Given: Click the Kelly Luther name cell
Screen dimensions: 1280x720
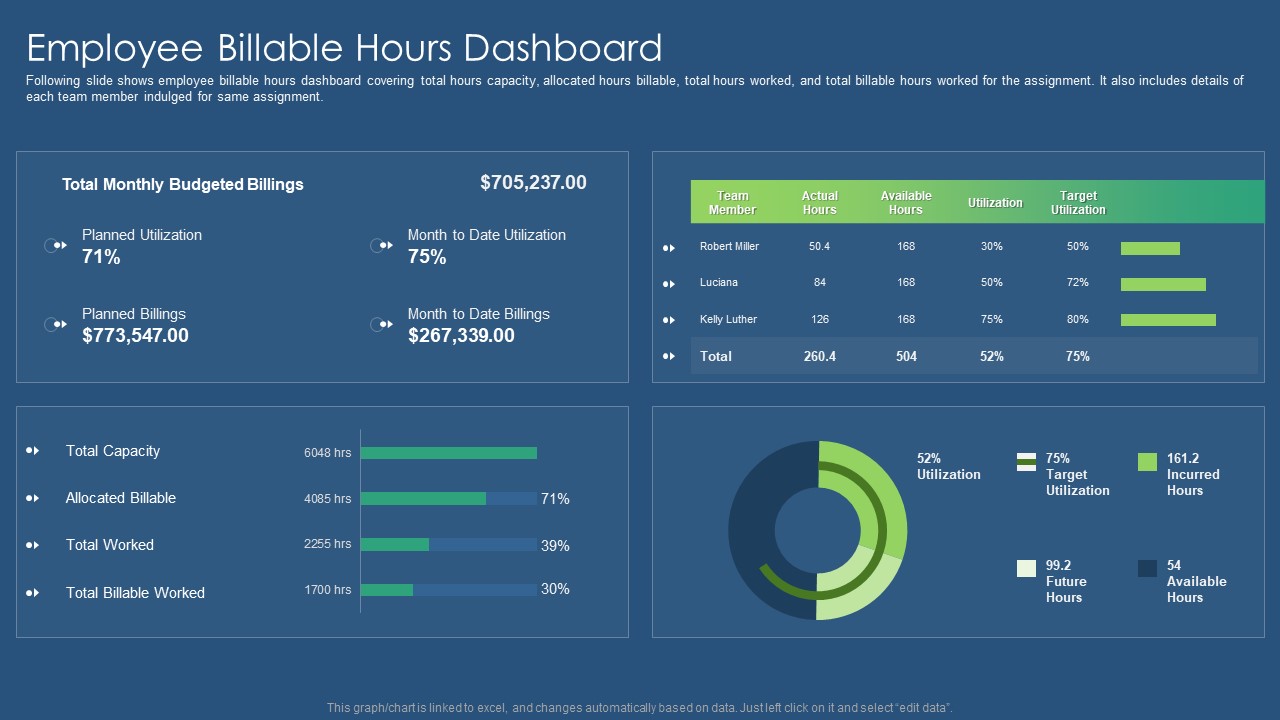Looking at the screenshot, I should tap(728, 320).
